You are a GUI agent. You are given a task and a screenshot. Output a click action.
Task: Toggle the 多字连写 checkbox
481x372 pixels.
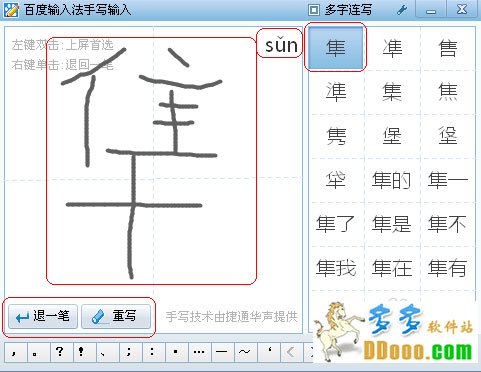(314, 10)
